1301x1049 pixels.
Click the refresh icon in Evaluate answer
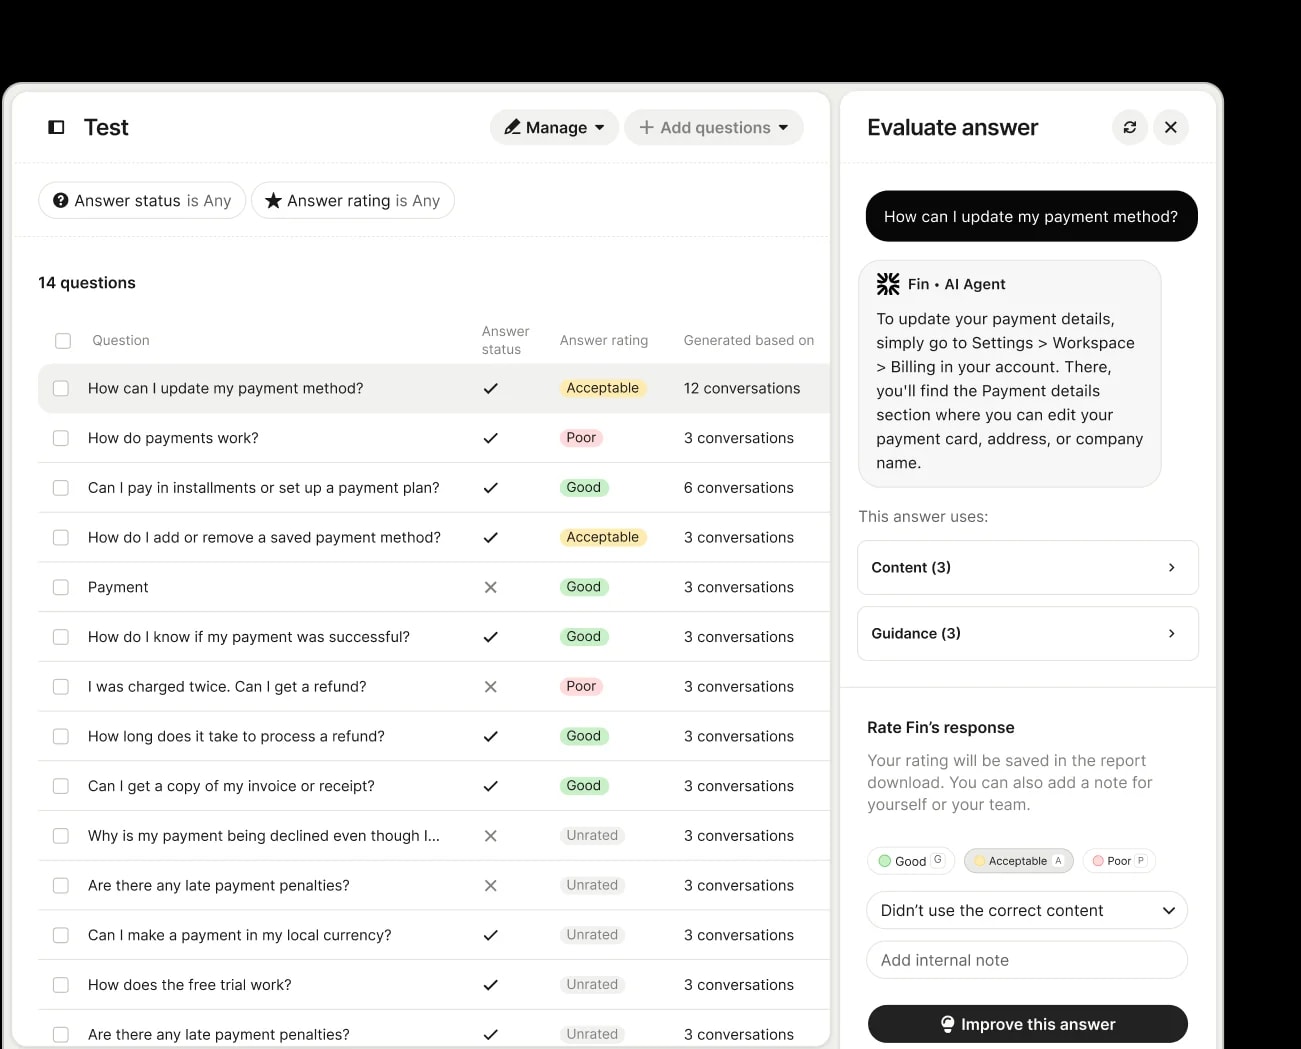1130,127
